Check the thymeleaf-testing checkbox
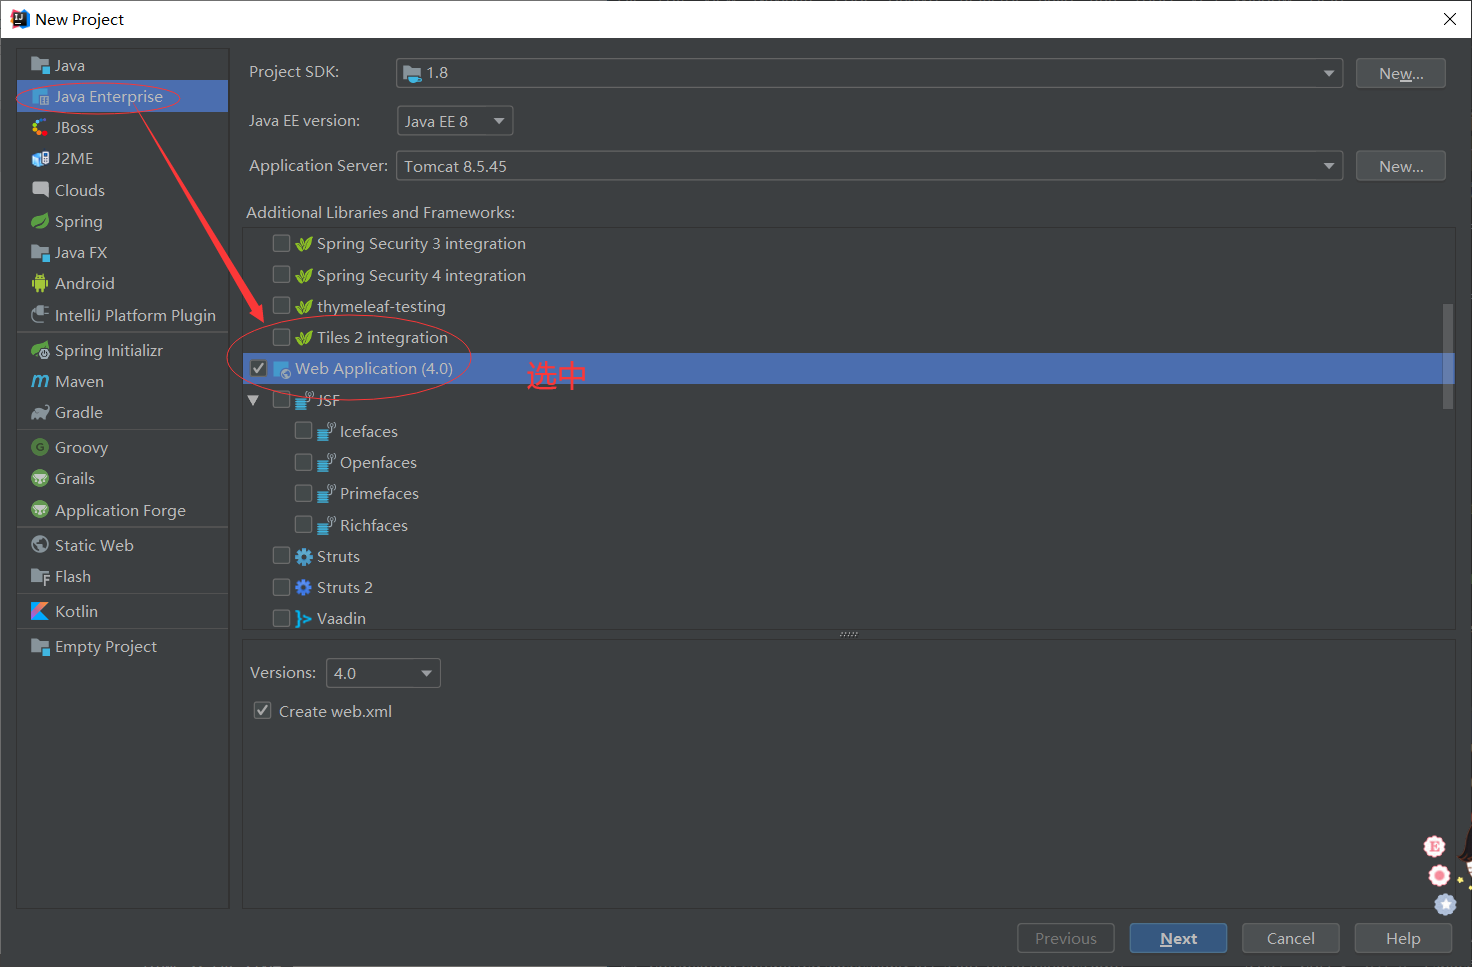This screenshot has width=1472, height=967. (x=281, y=305)
